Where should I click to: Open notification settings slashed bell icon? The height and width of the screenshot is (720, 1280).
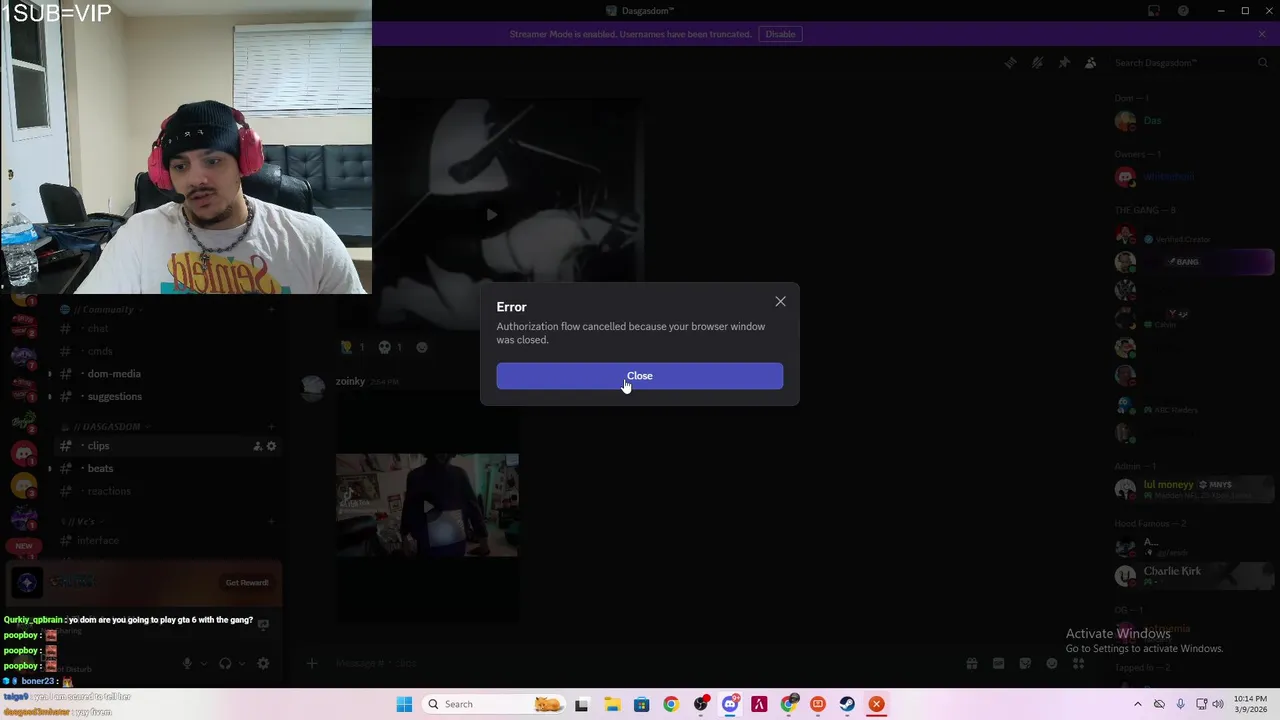(x=1037, y=63)
